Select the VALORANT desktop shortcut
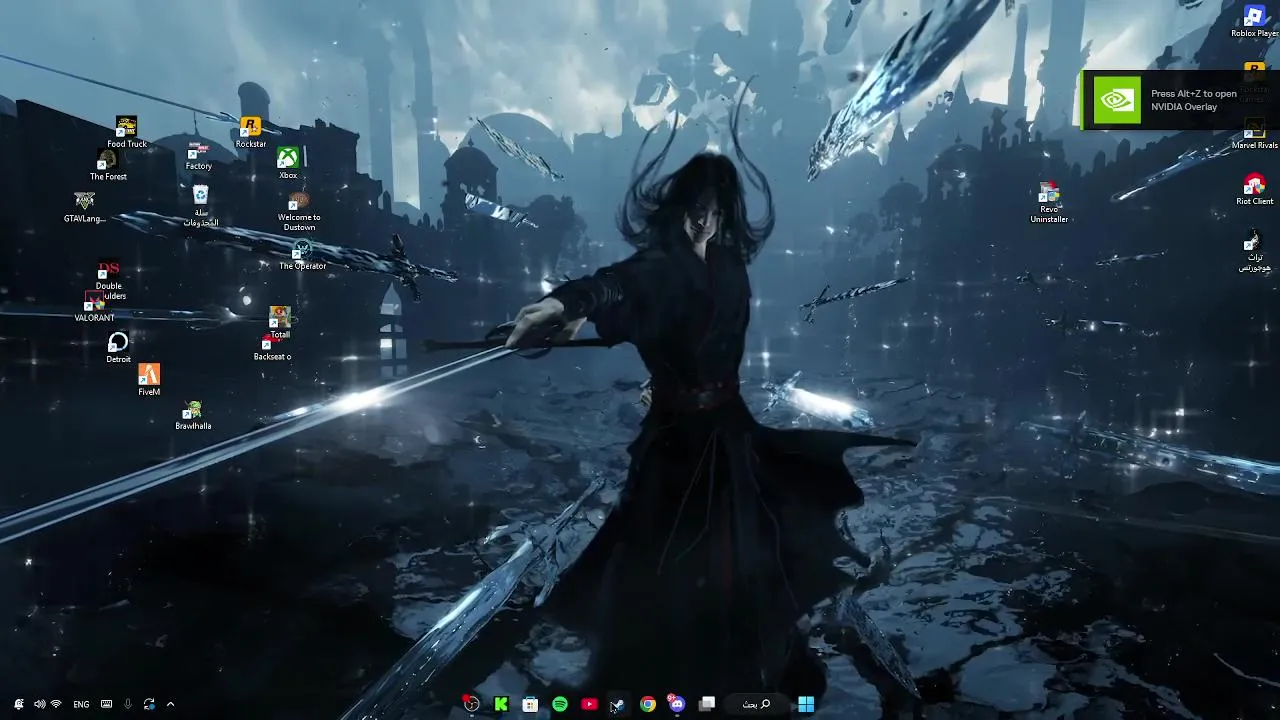Viewport: 1280px width, 720px height. [94, 308]
